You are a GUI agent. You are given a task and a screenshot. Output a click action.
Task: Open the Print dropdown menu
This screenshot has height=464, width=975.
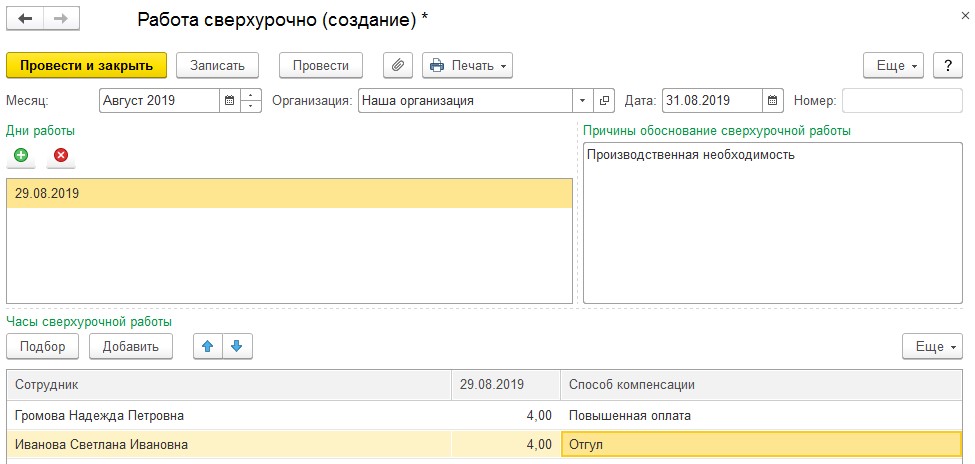[467, 65]
